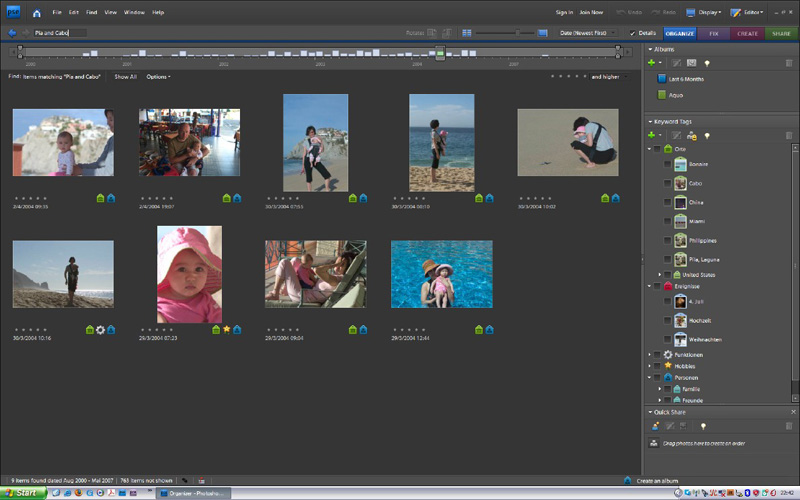Select the baby in pink hat thumbnail

(x=189, y=274)
